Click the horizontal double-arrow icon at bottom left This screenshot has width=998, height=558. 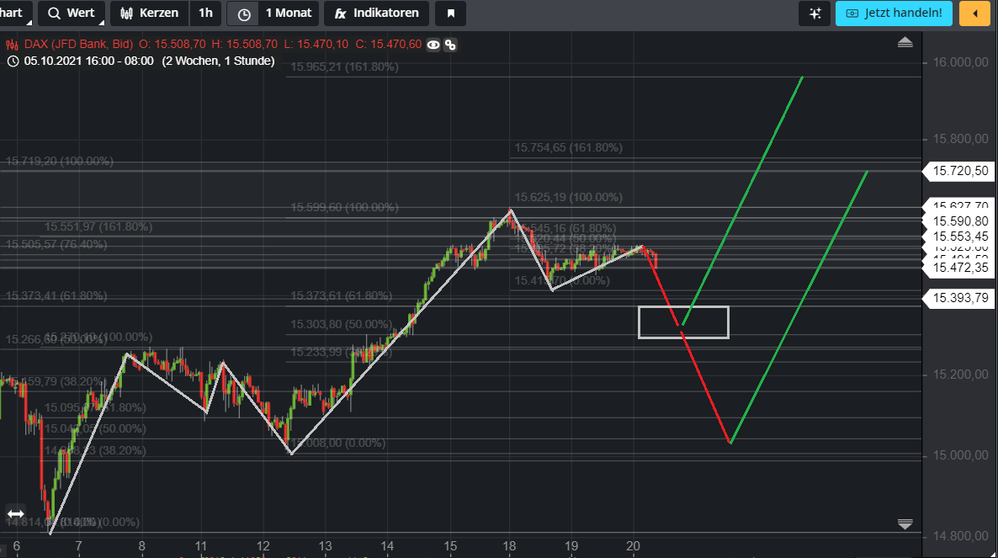point(16,513)
